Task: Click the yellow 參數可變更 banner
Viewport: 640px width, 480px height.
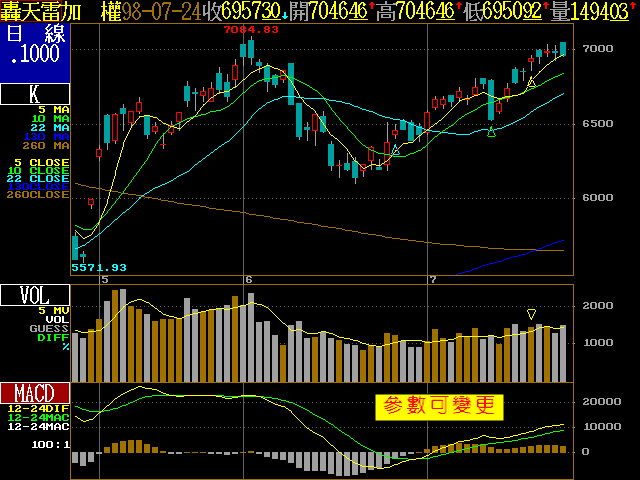Action: coord(439,406)
